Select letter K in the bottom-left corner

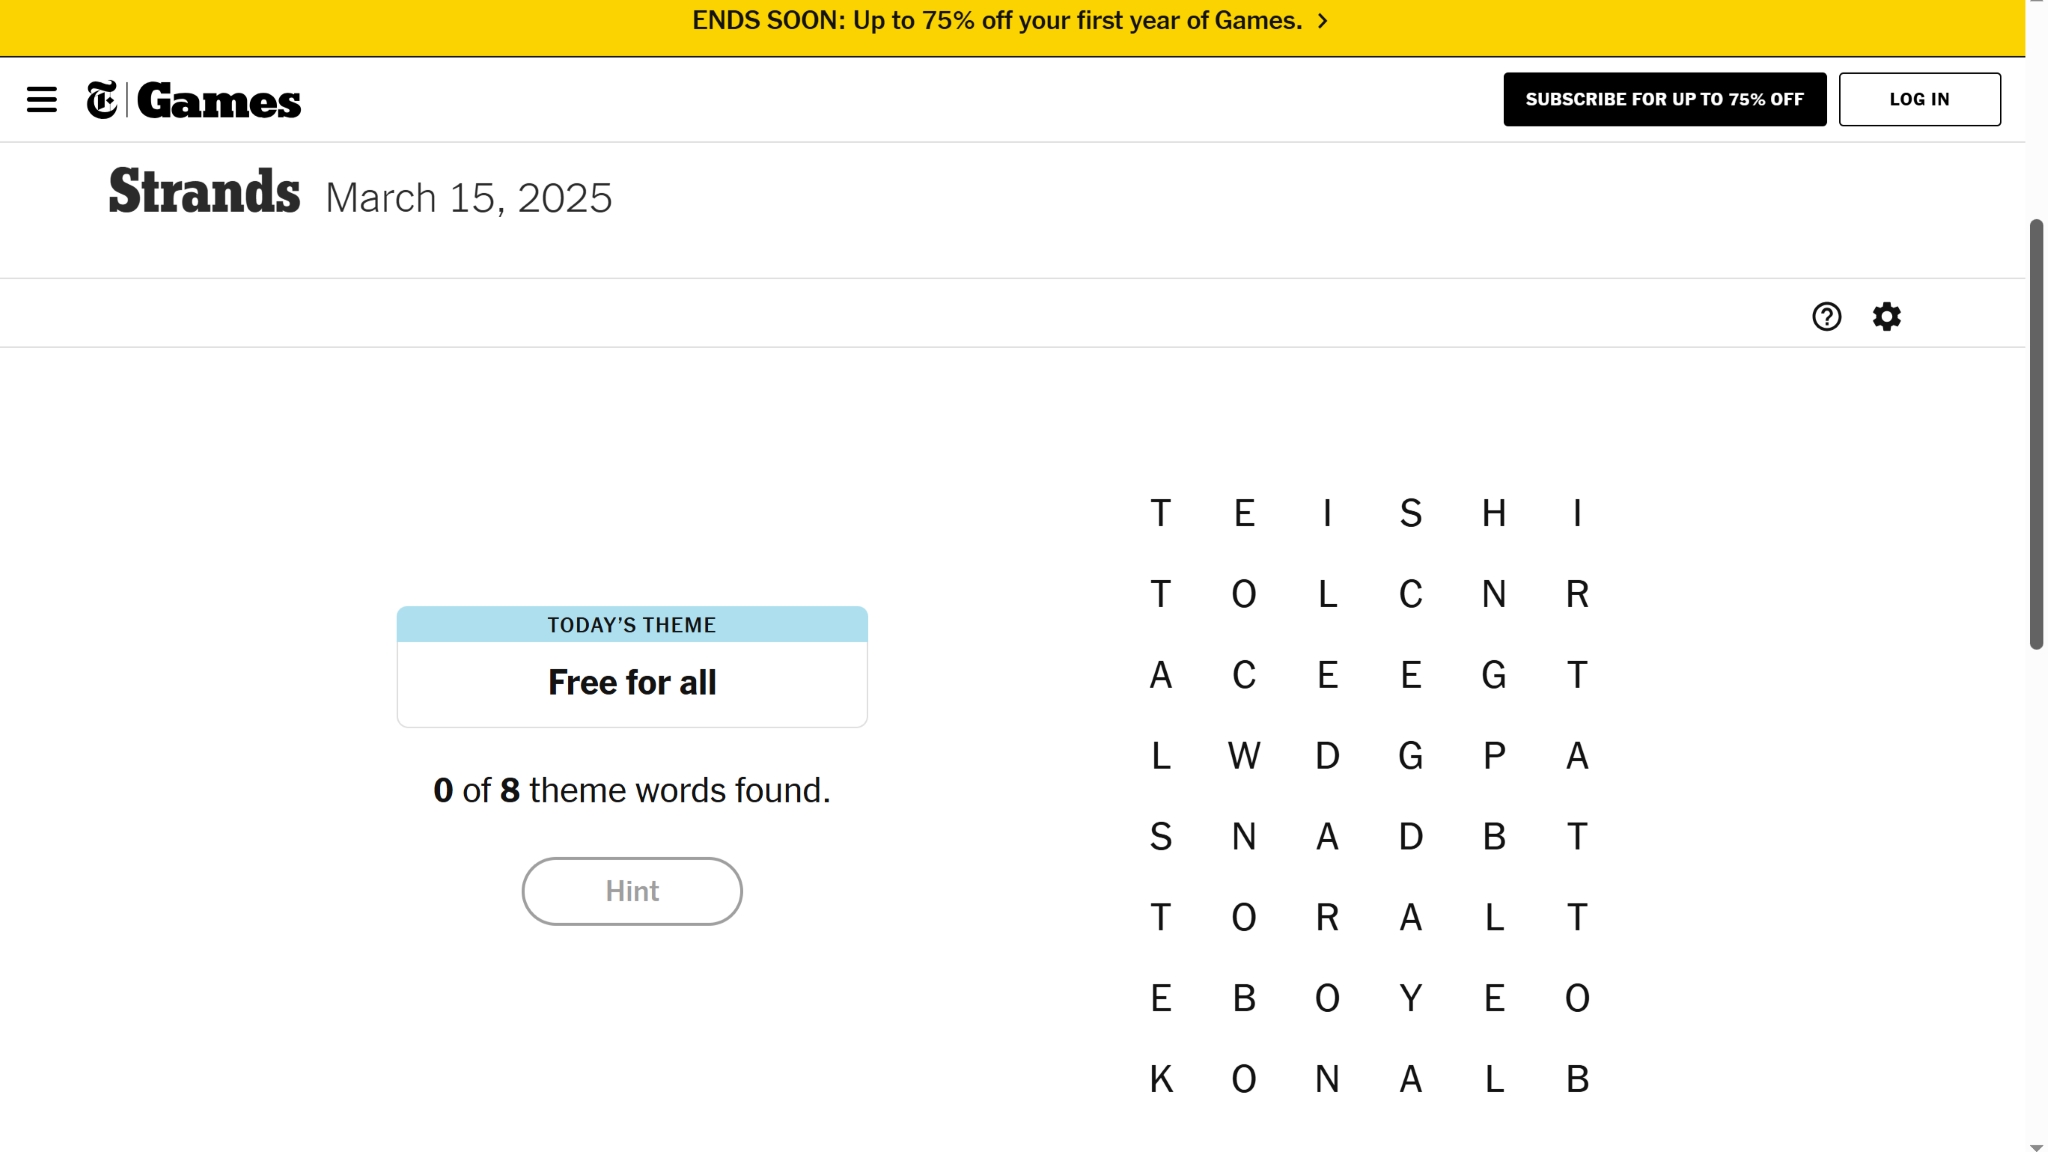(x=1160, y=1079)
